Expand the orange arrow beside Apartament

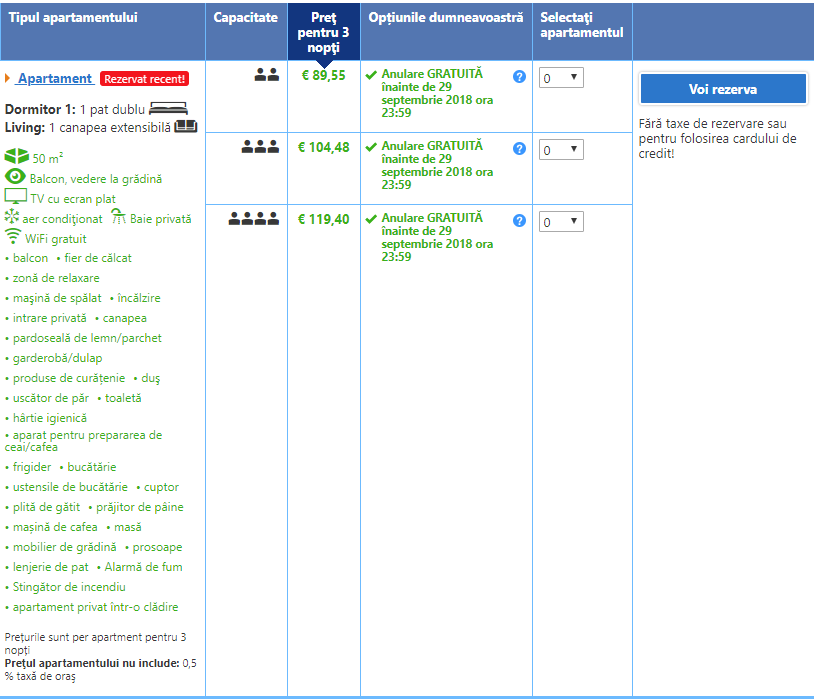click(x=8, y=78)
